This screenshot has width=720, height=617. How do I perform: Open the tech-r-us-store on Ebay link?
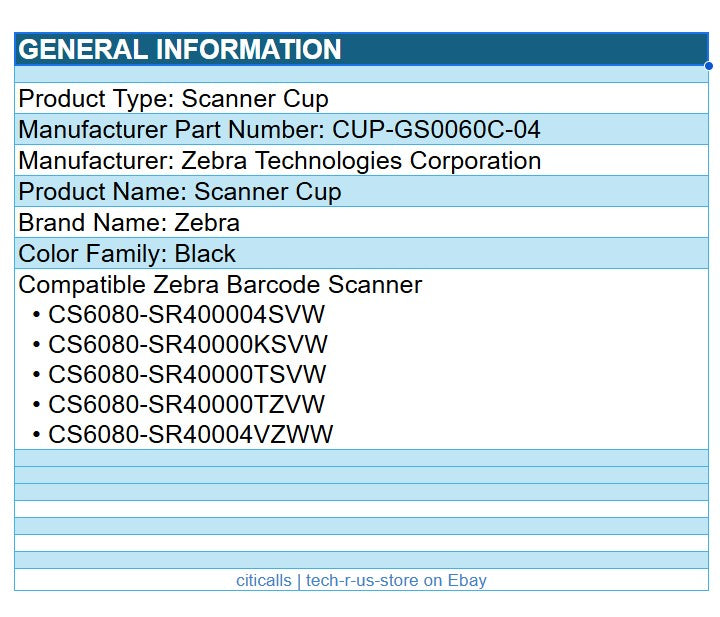pyautogui.click(x=396, y=580)
